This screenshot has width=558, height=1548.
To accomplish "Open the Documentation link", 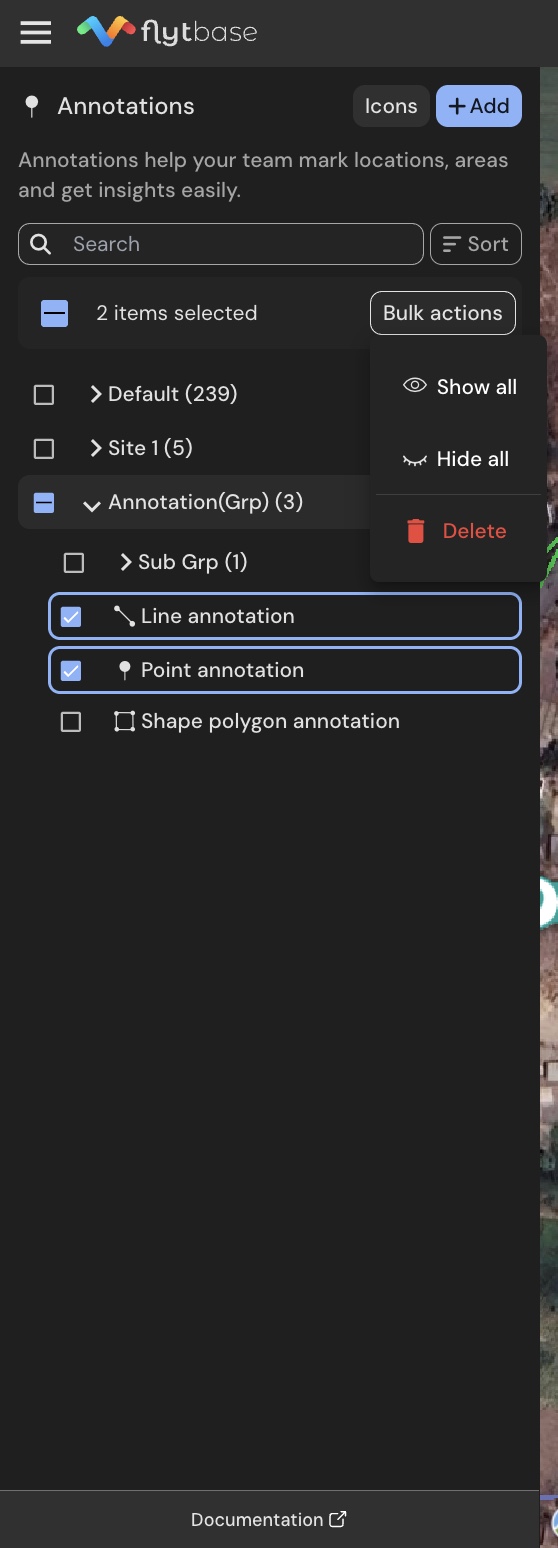I will [269, 1519].
